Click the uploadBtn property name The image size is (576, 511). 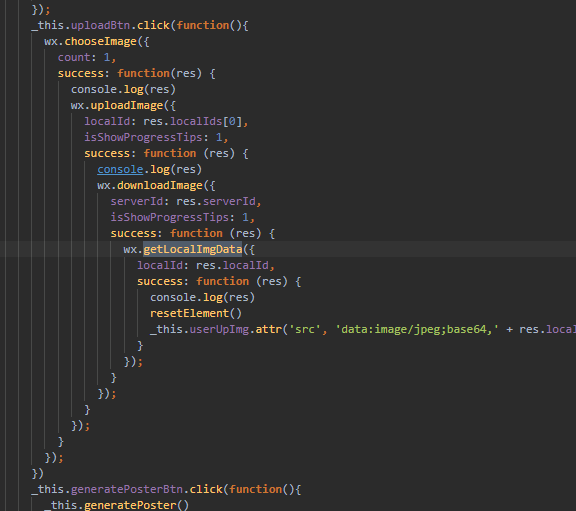(100, 25)
